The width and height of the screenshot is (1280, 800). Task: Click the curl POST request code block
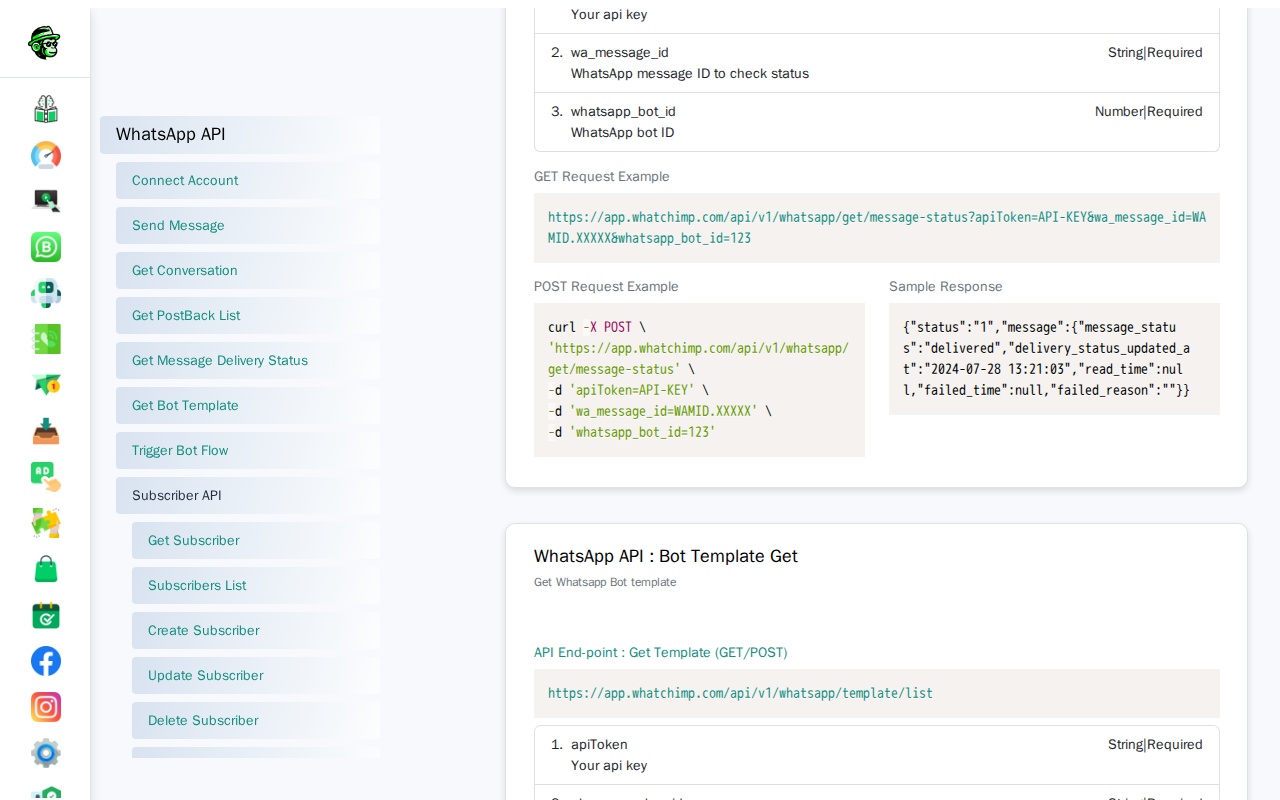click(699, 380)
